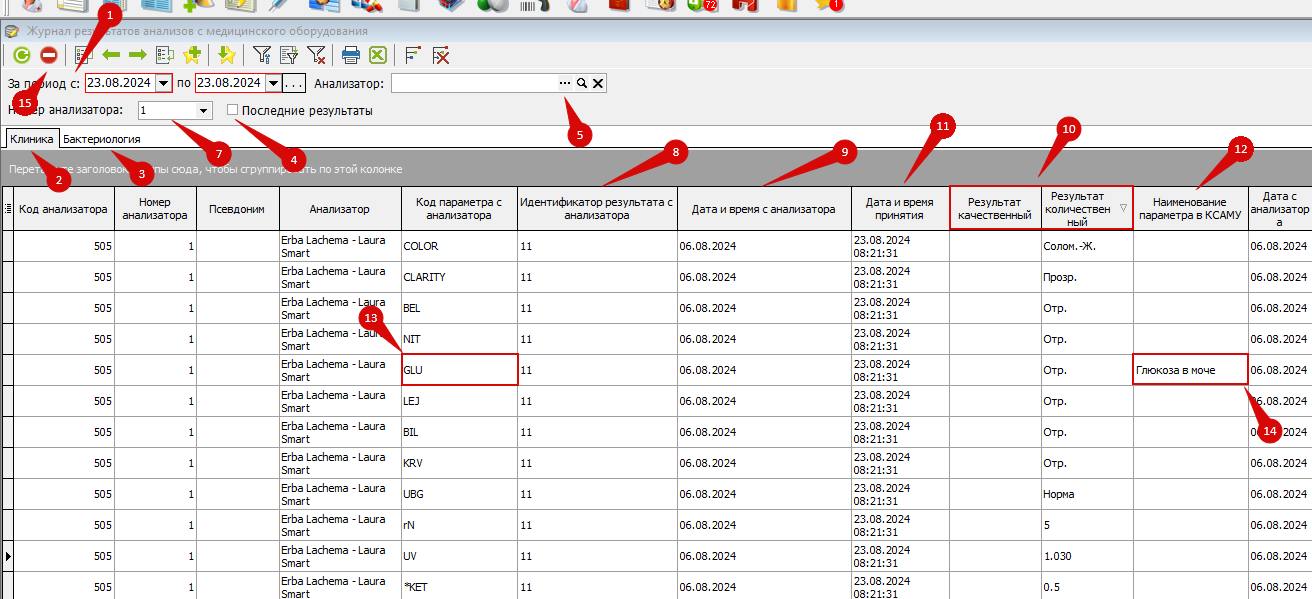Click into the Анализатор input field
Screen dimensions: 1312x599
[474, 83]
